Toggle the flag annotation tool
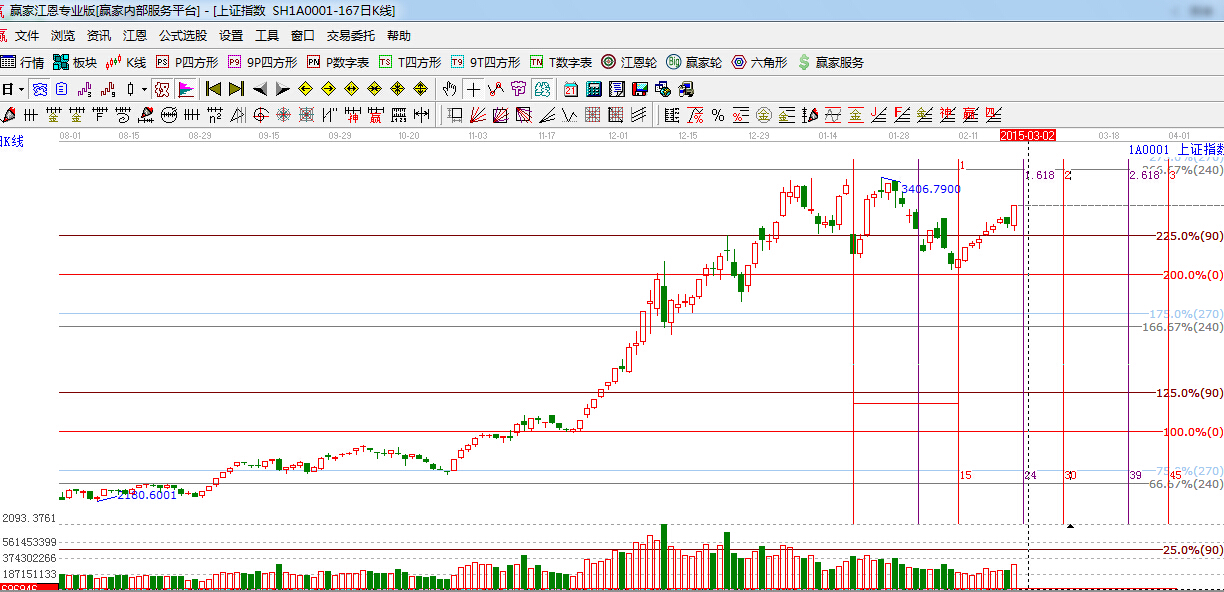 [x=185, y=88]
